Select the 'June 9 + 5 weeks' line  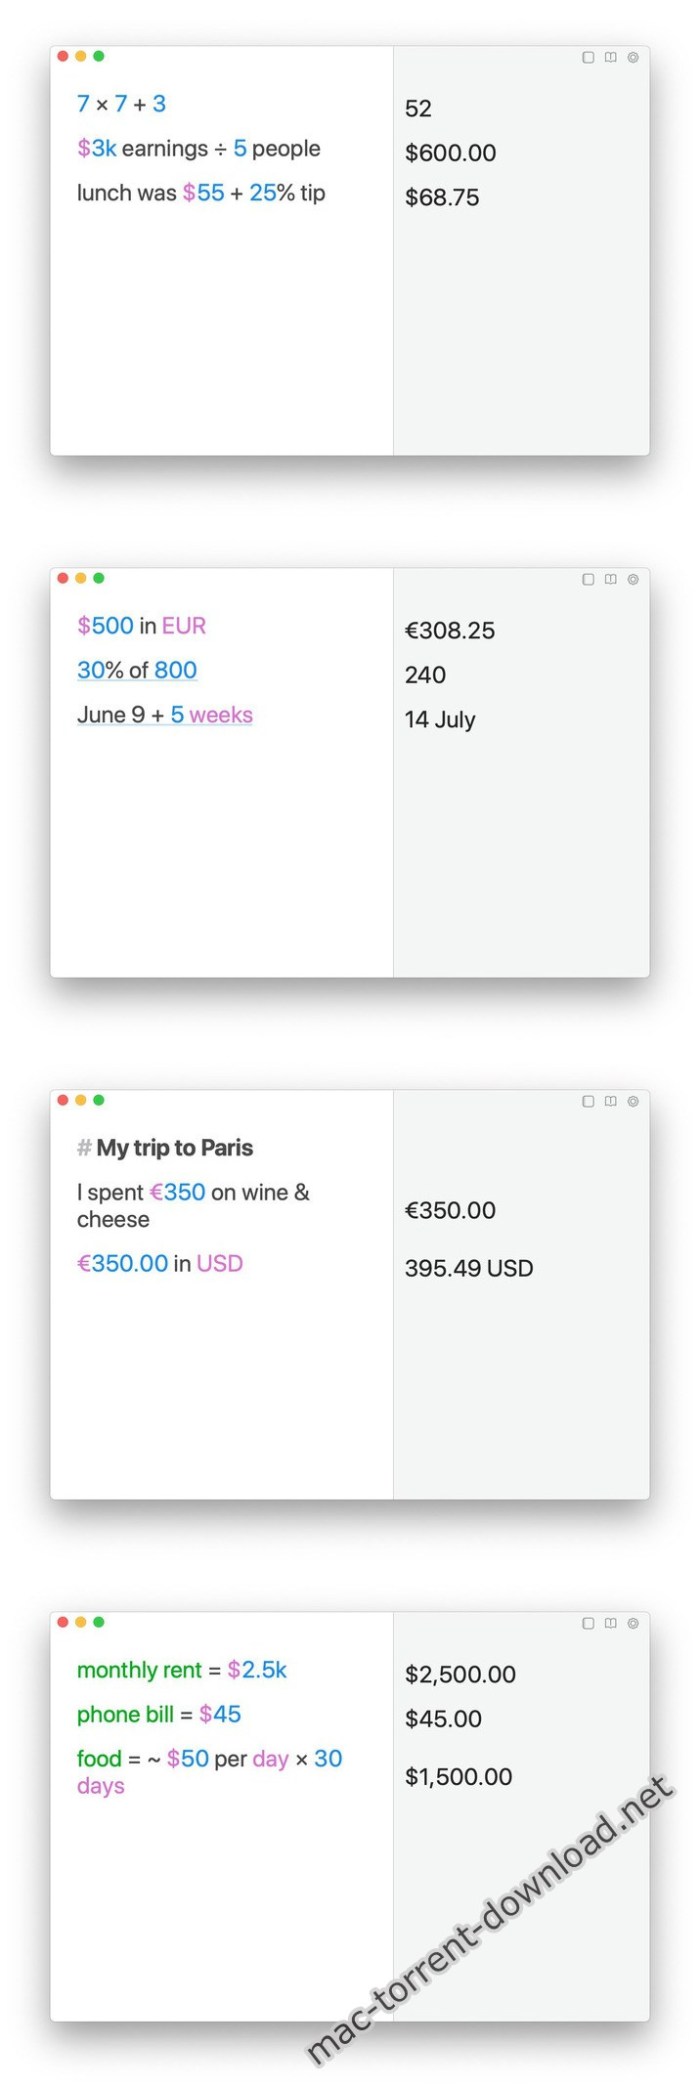(164, 715)
